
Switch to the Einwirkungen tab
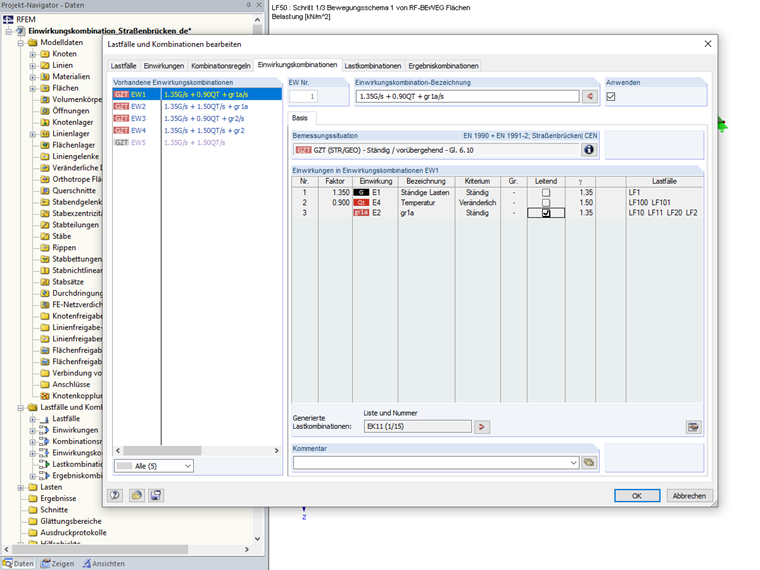coord(164,66)
